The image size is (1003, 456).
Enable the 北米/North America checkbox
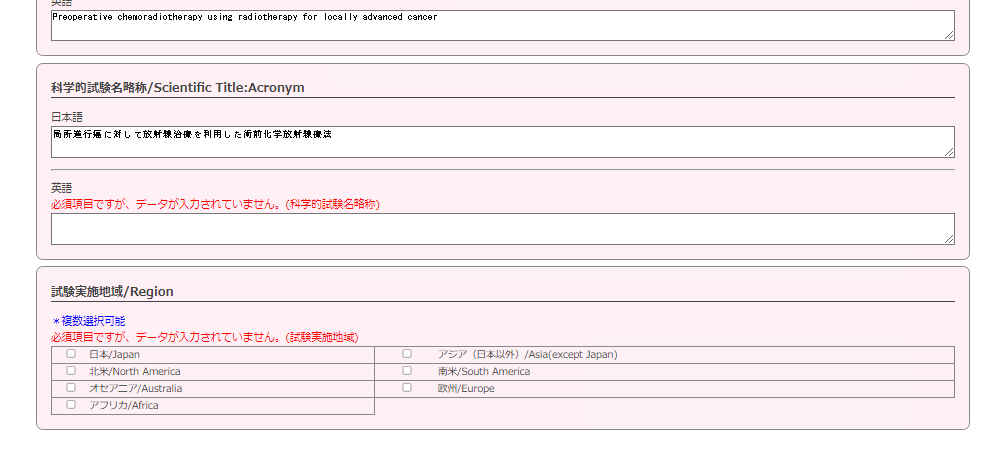coord(71,371)
